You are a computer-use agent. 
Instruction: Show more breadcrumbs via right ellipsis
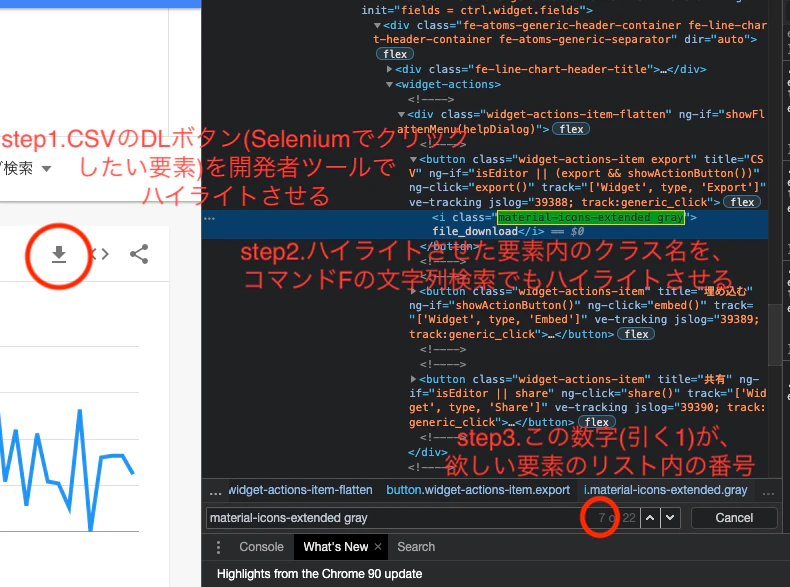click(768, 492)
